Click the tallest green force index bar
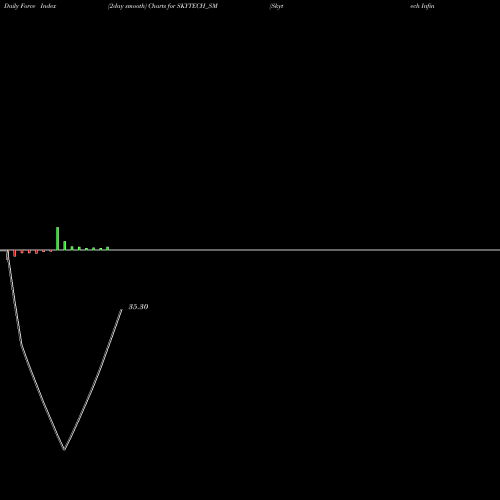Screen dimensions: 500x500 (x=58, y=238)
